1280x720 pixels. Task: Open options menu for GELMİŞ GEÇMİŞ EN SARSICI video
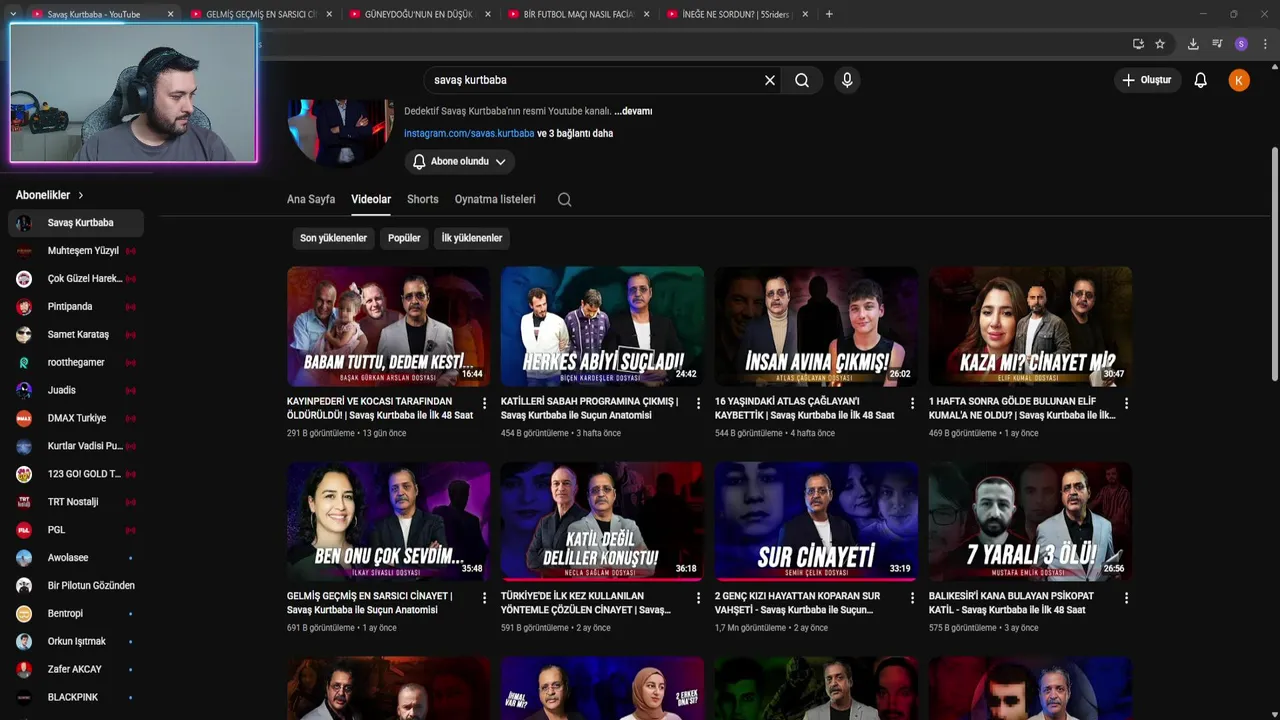coord(485,598)
